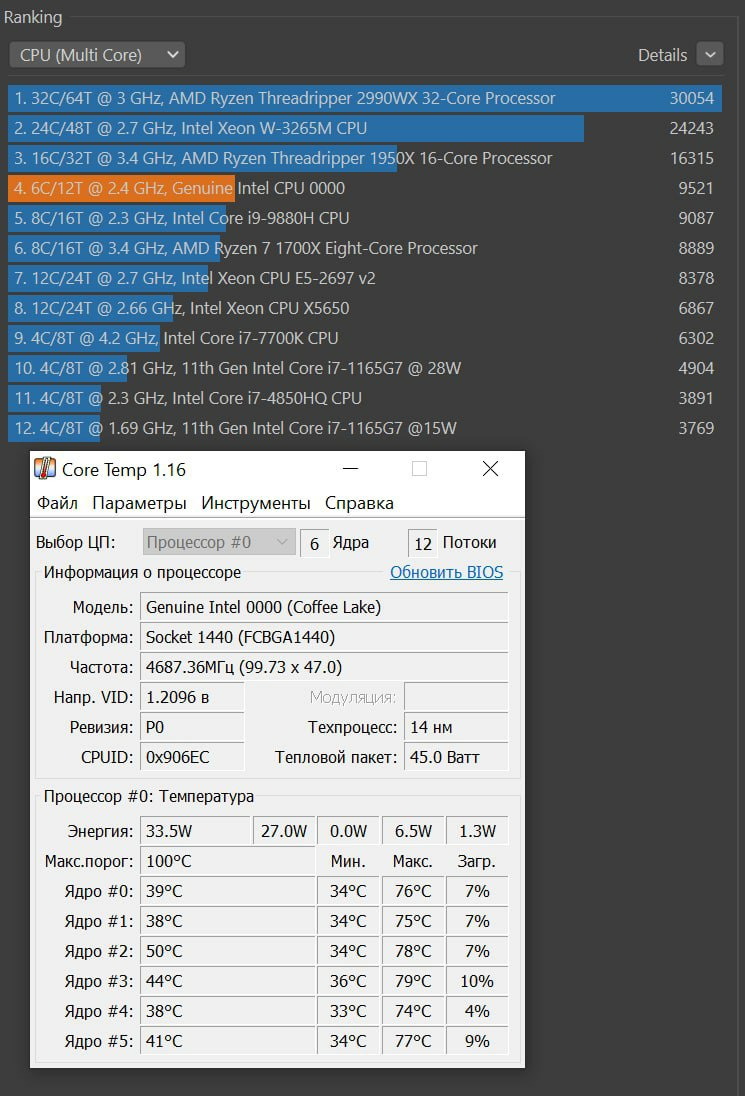Click the VID voltage field 1.2096 в
Screen dimensions: 745x1096
point(192,697)
